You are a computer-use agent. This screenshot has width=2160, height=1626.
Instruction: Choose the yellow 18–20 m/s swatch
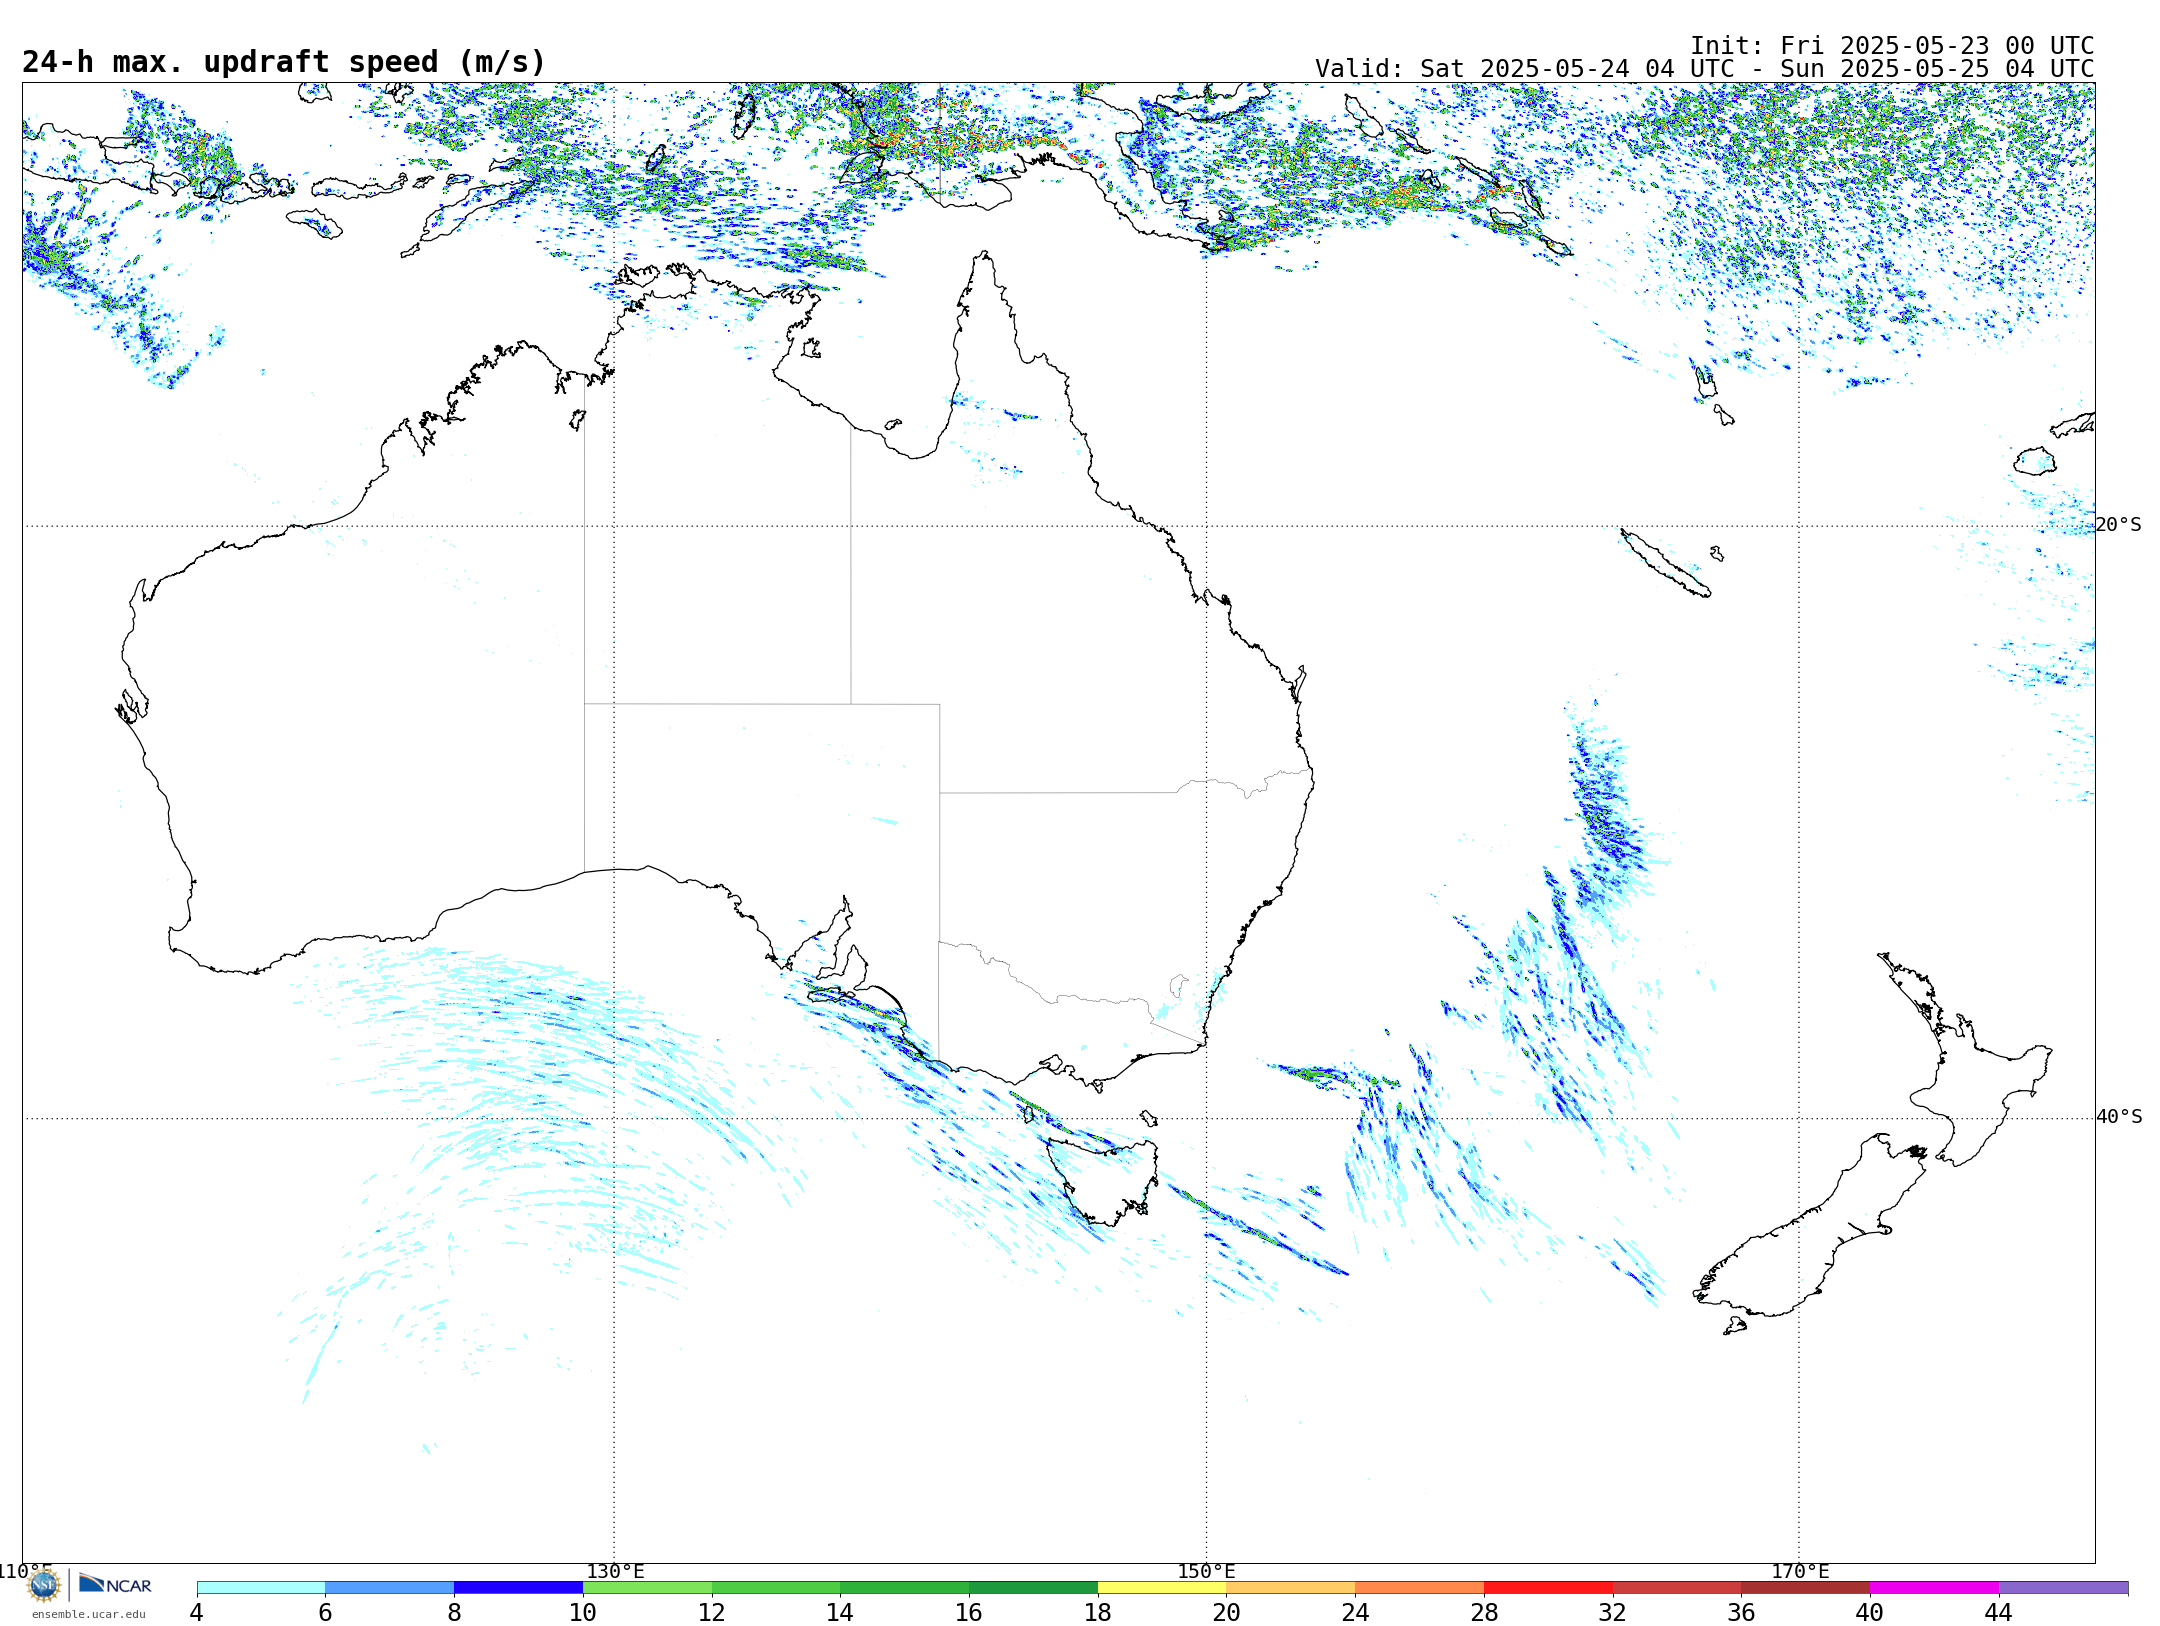click(1162, 1588)
